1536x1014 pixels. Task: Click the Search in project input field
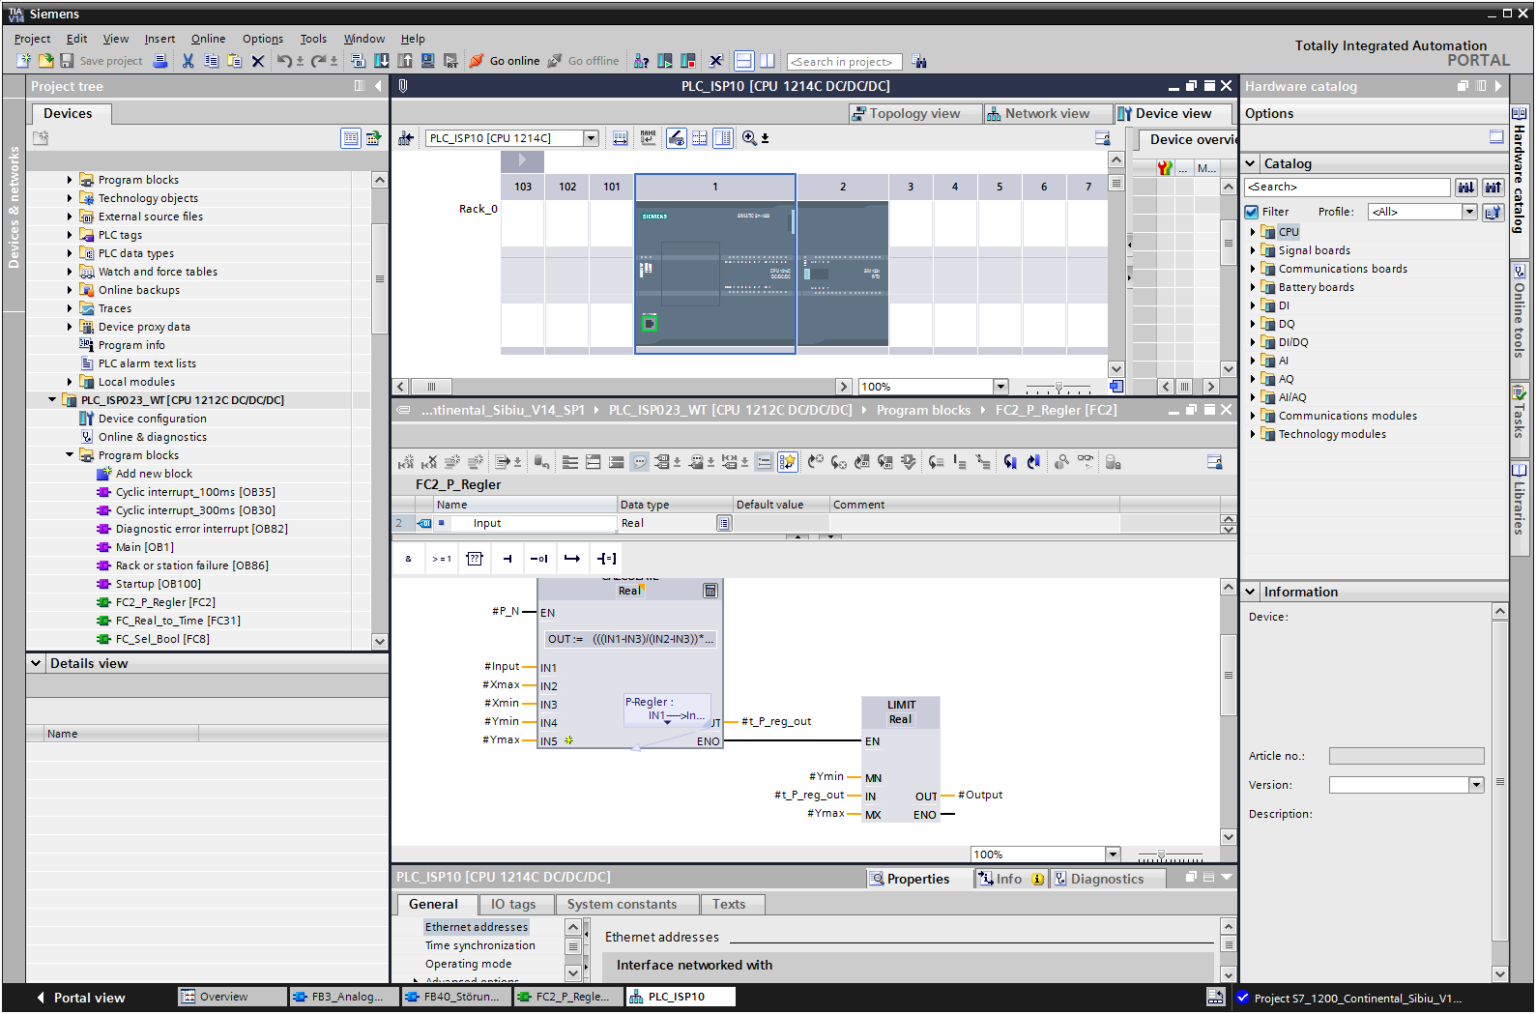(x=844, y=61)
